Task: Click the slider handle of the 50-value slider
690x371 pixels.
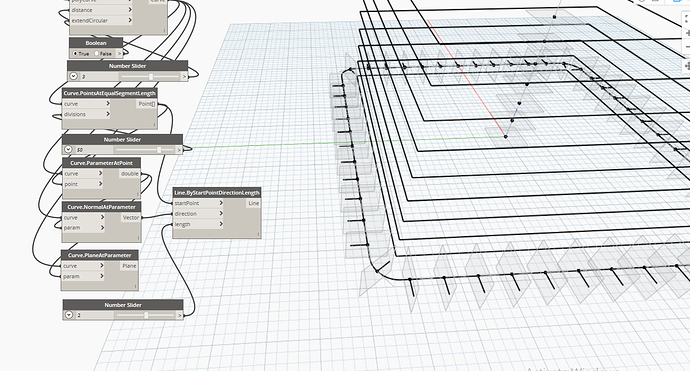Action: (x=159, y=150)
